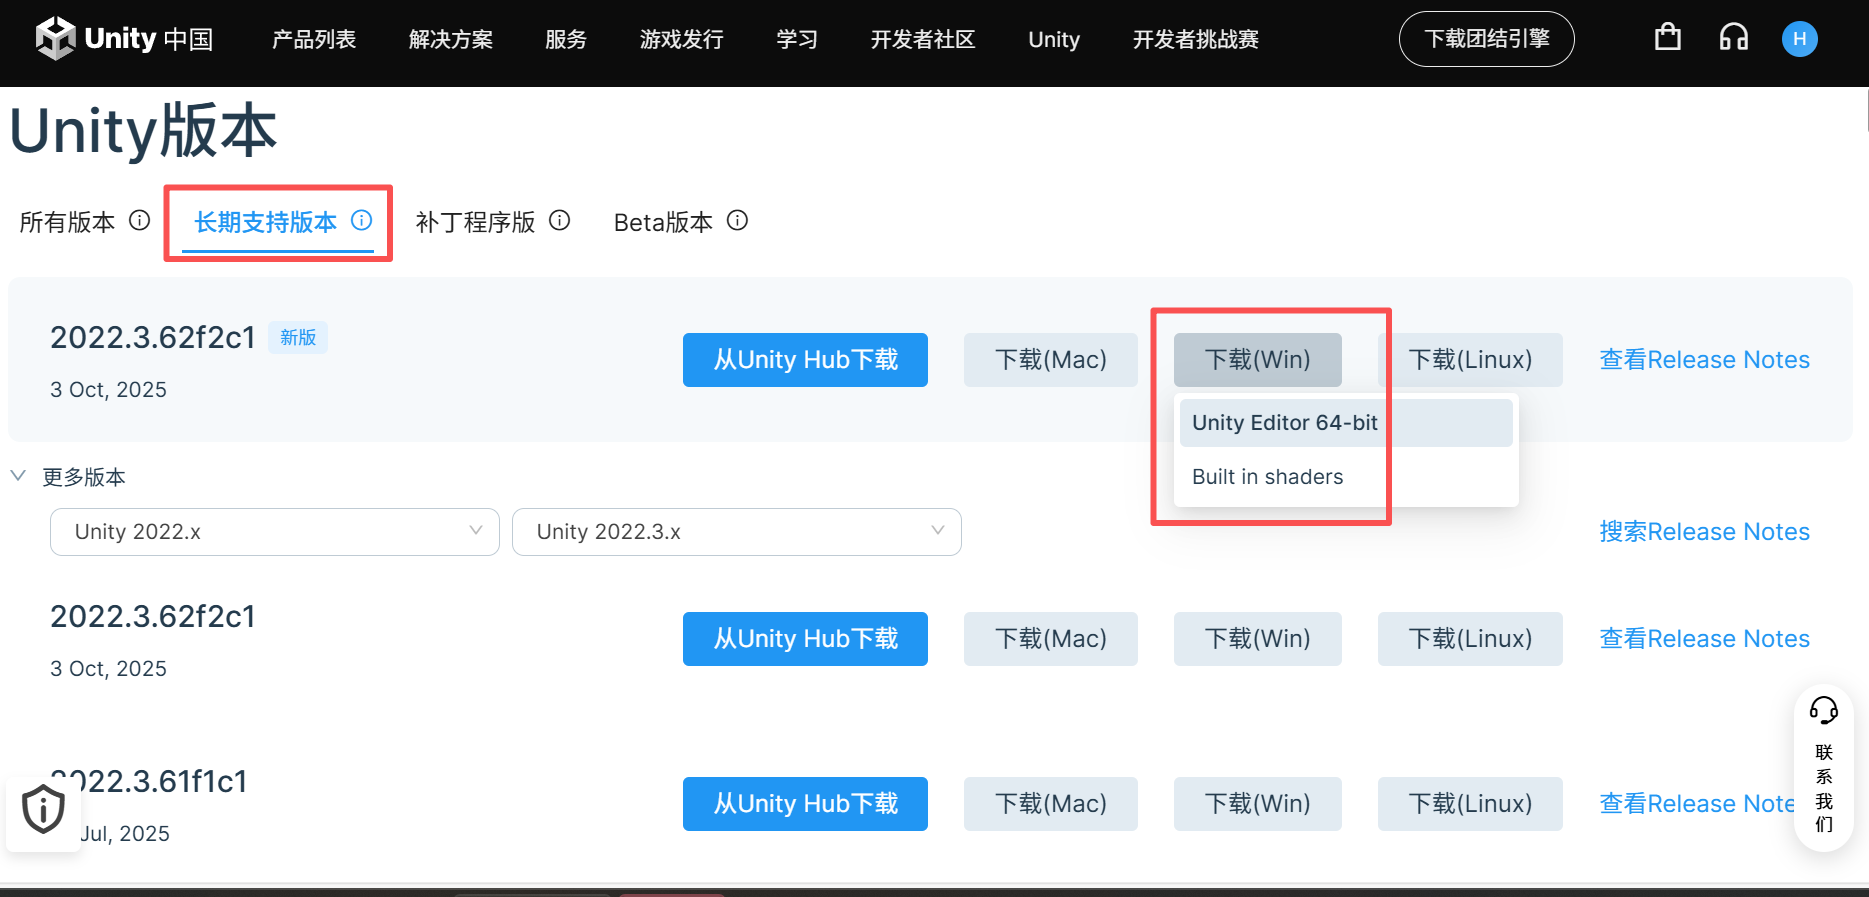Open 开发者挑战赛 nav item
This screenshot has height=897, width=1869.
click(1196, 39)
